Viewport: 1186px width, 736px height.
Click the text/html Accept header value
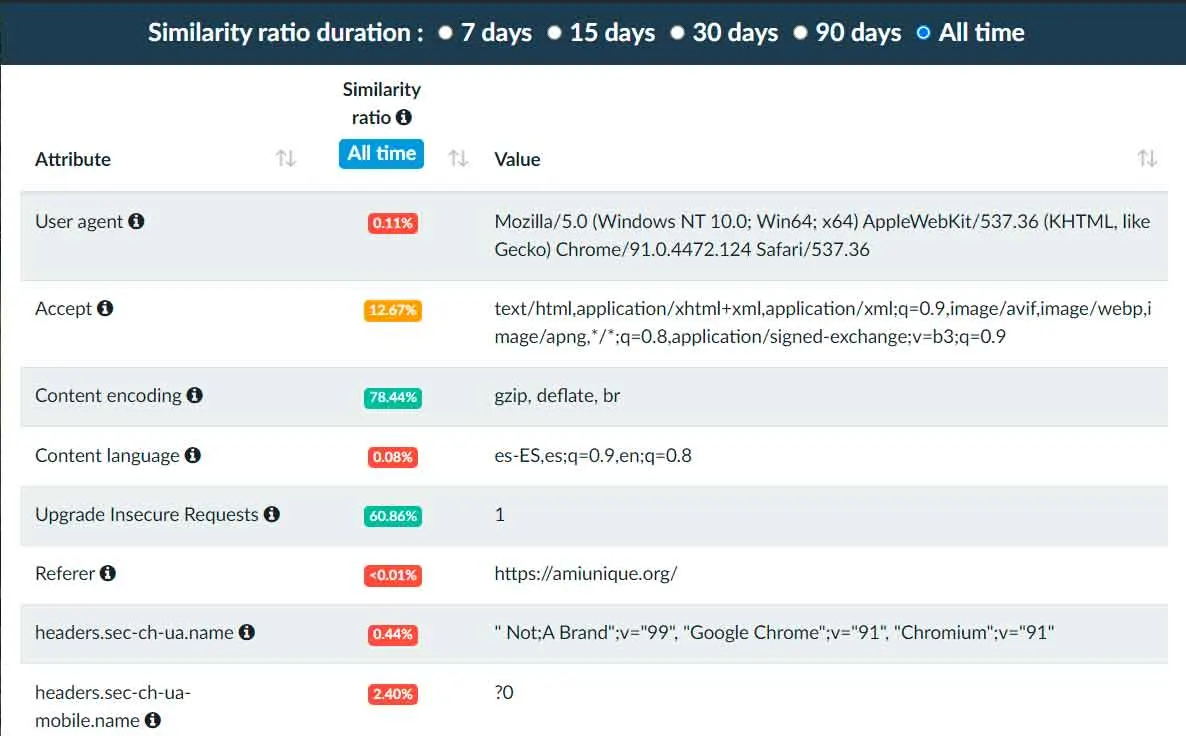(x=823, y=322)
